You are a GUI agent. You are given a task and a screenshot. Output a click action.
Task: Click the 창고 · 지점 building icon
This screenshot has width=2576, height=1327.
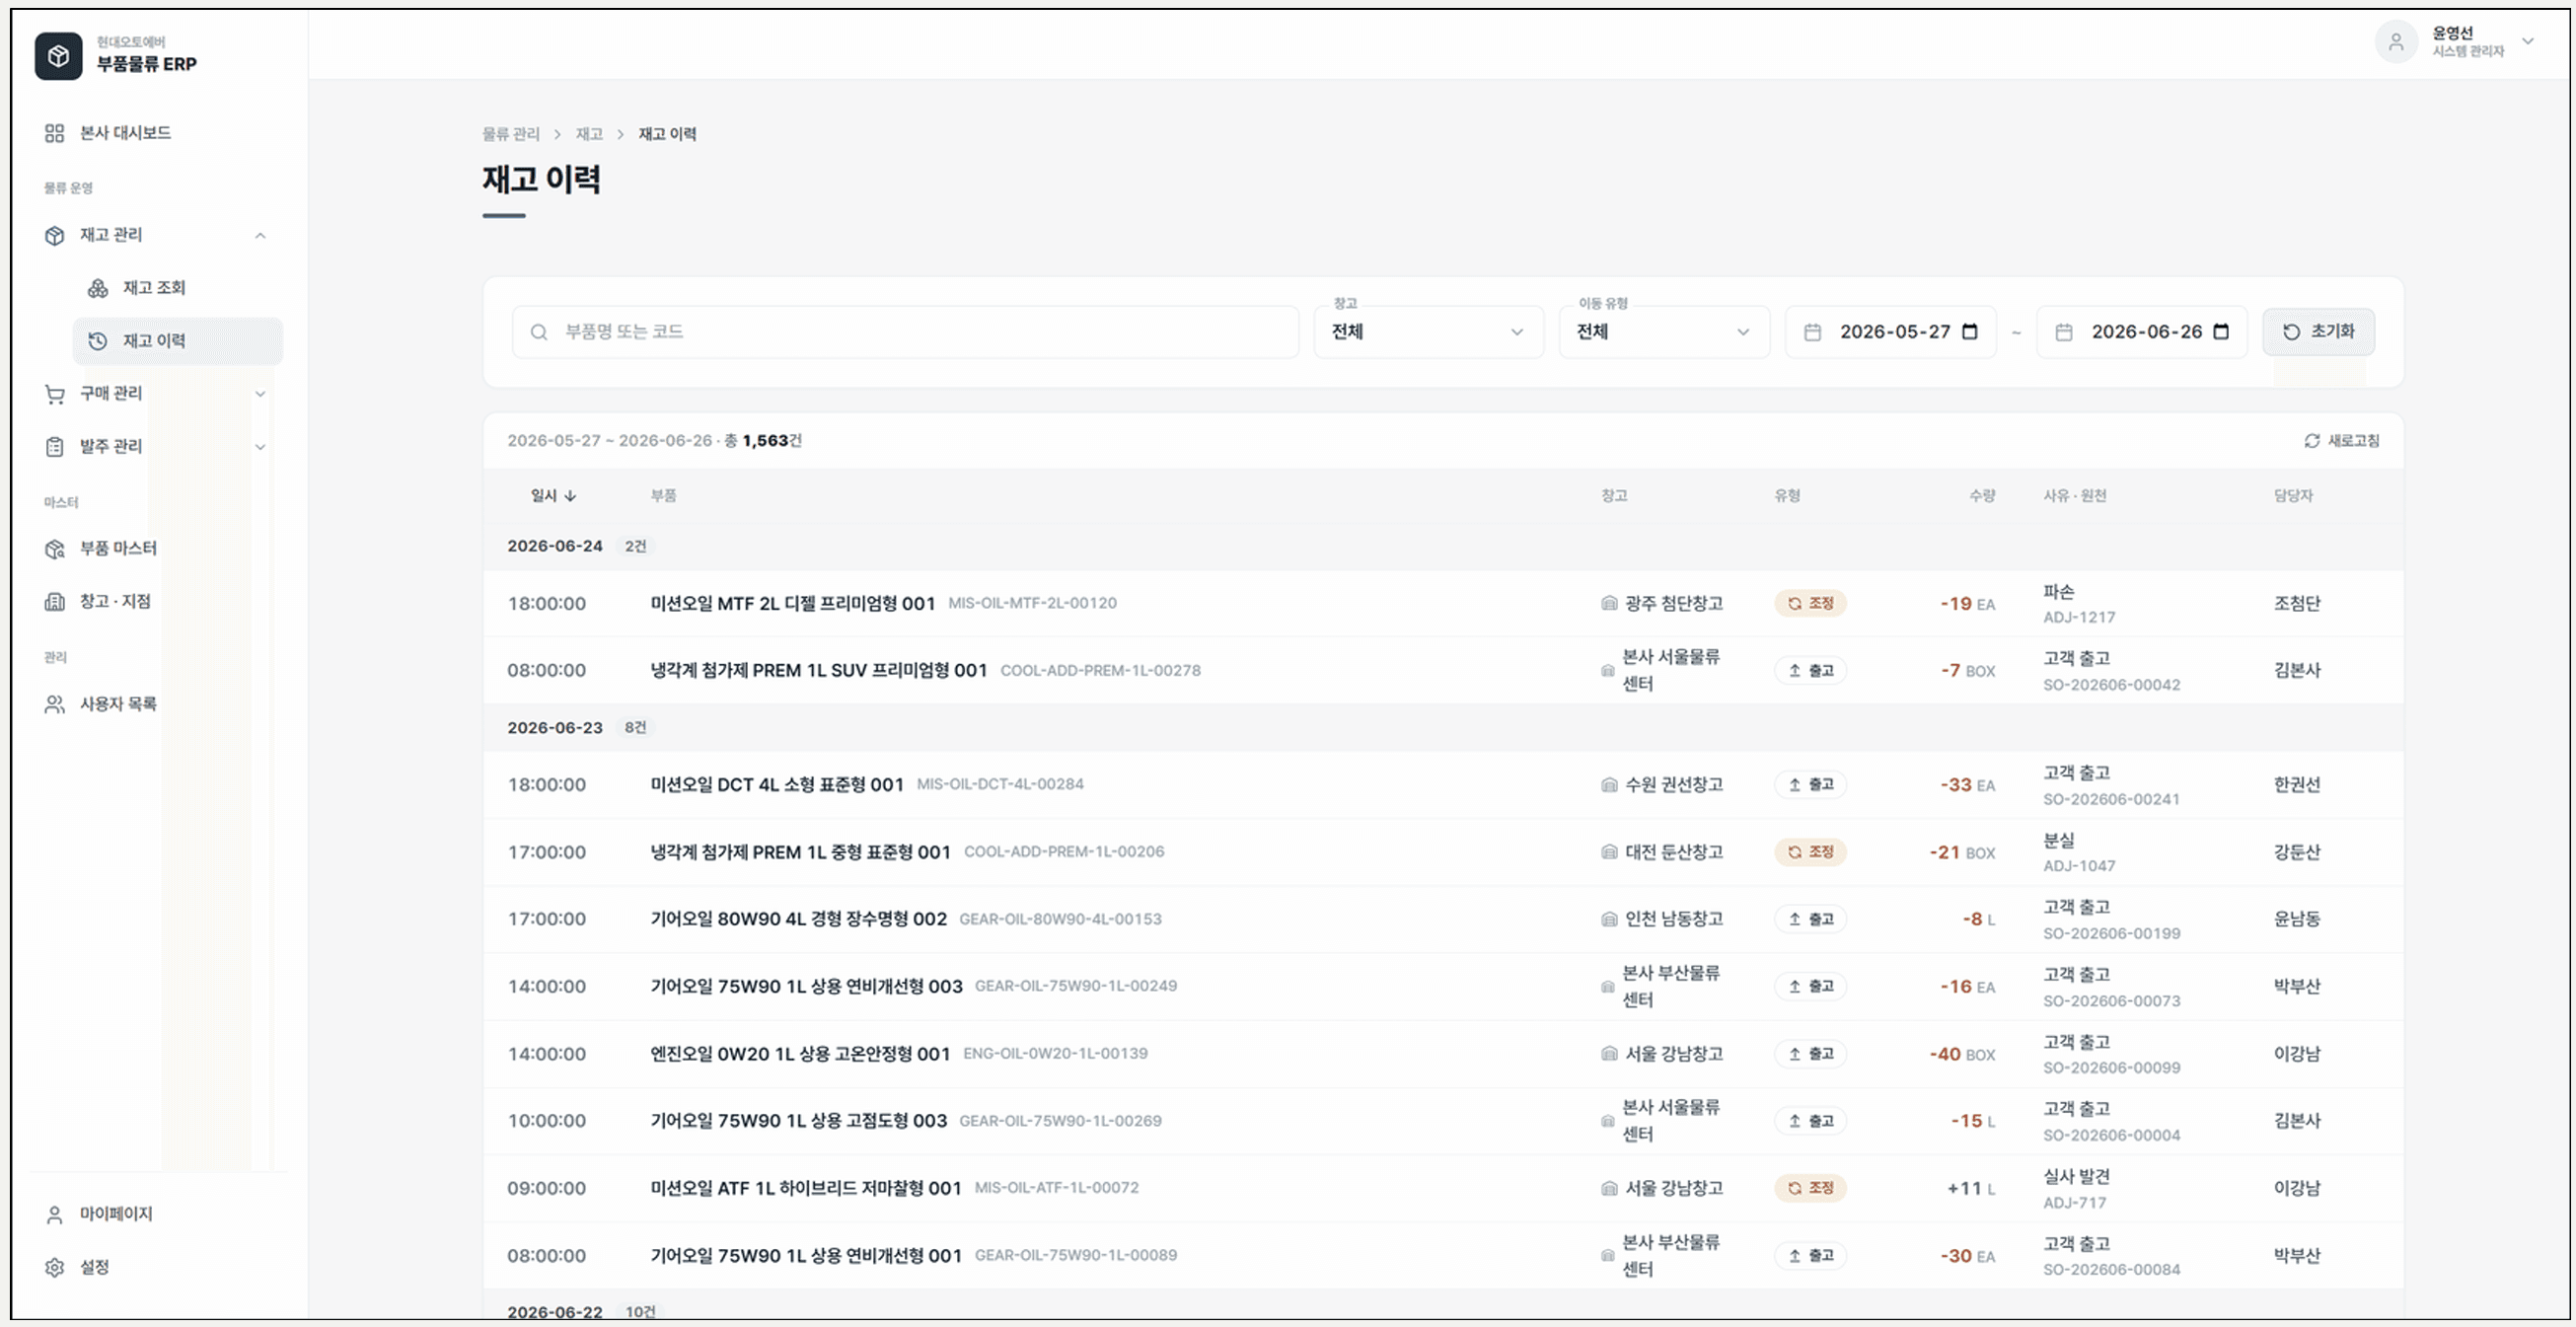pyautogui.click(x=55, y=602)
